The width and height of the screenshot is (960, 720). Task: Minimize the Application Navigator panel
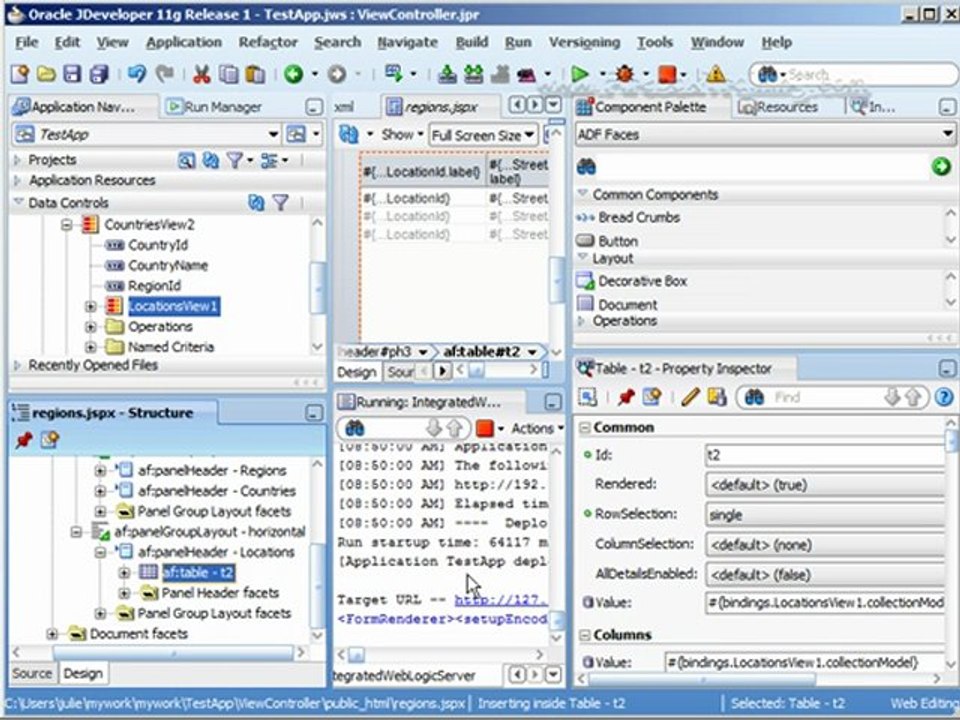[313, 107]
